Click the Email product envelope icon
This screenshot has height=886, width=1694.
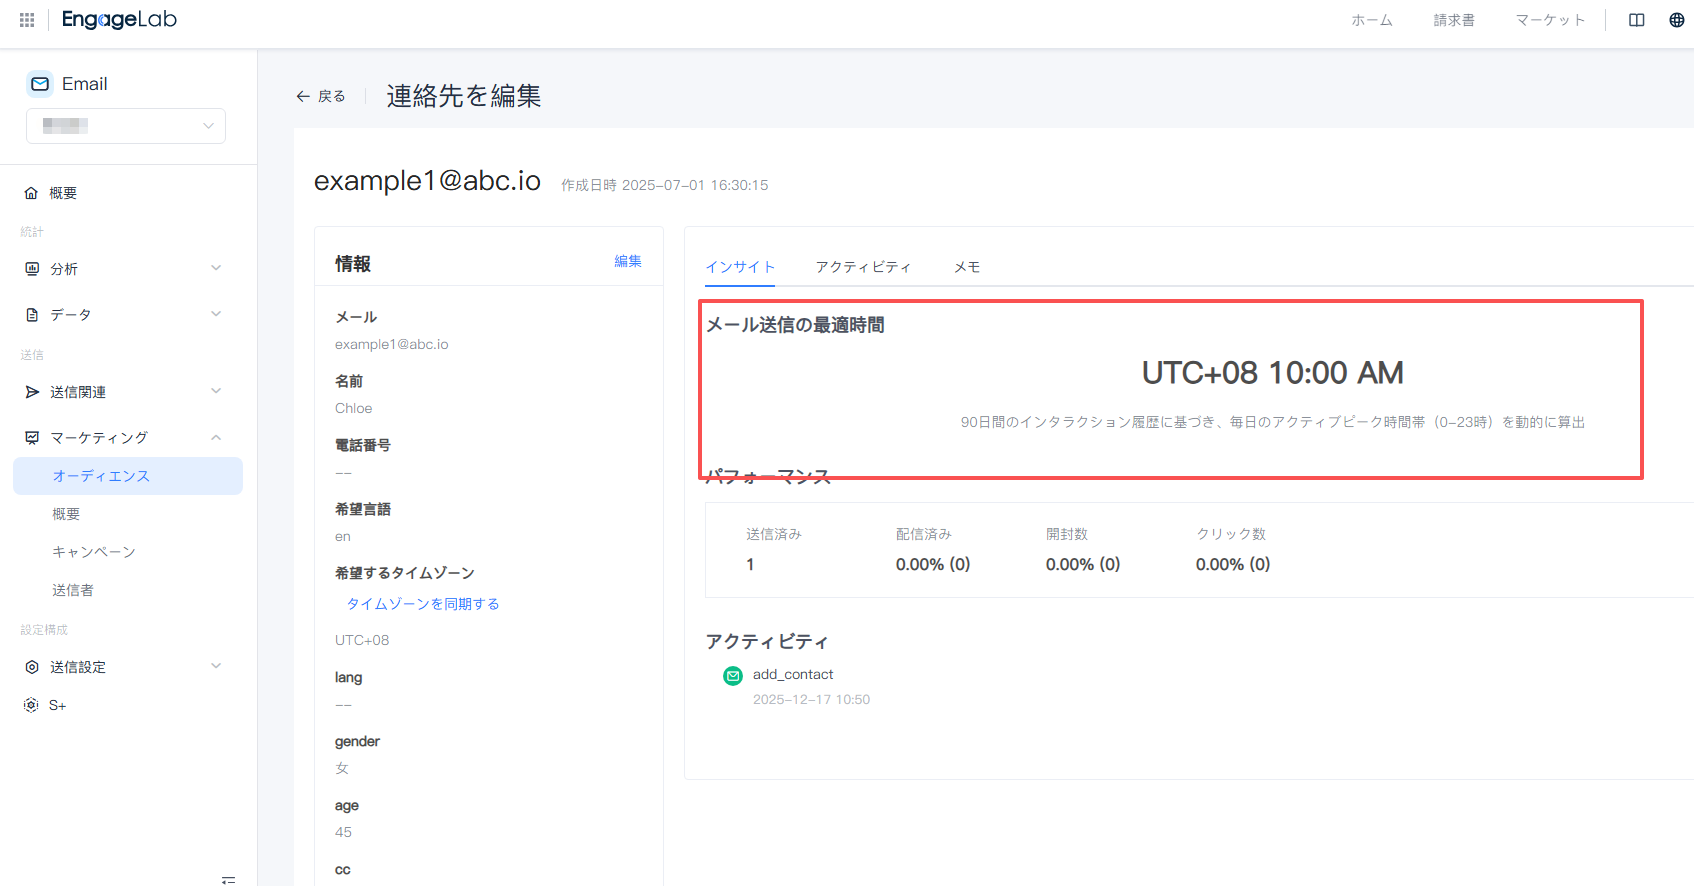(x=40, y=84)
